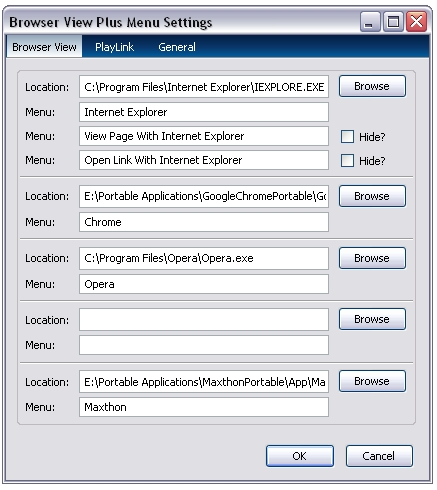The image size is (437, 490).
Task: Cancel the menu settings dialog
Action: pos(379,456)
